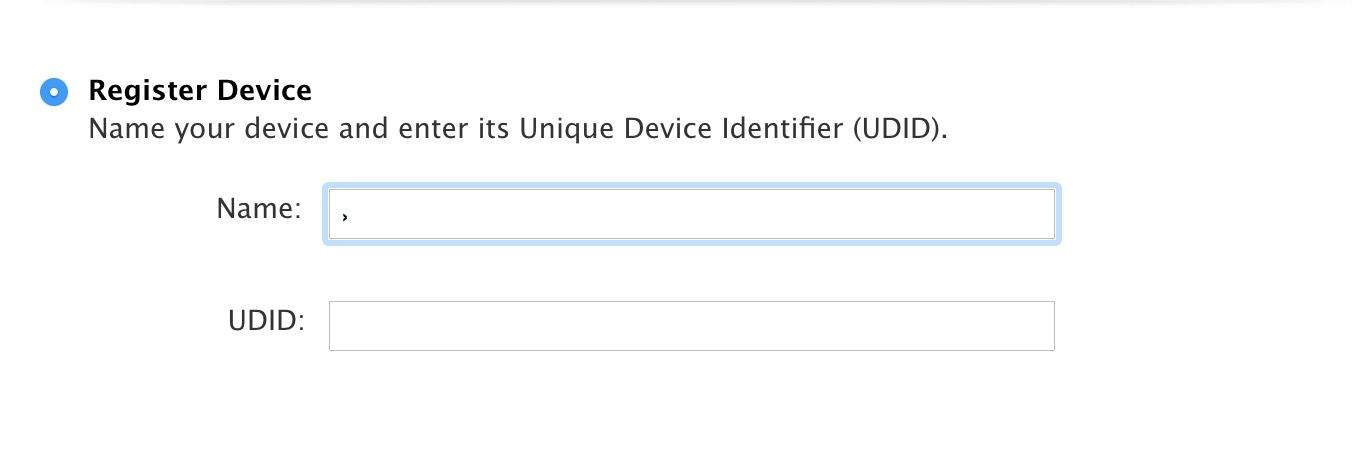
Task: Click the word Device in the heading
Action: (264, 91)
